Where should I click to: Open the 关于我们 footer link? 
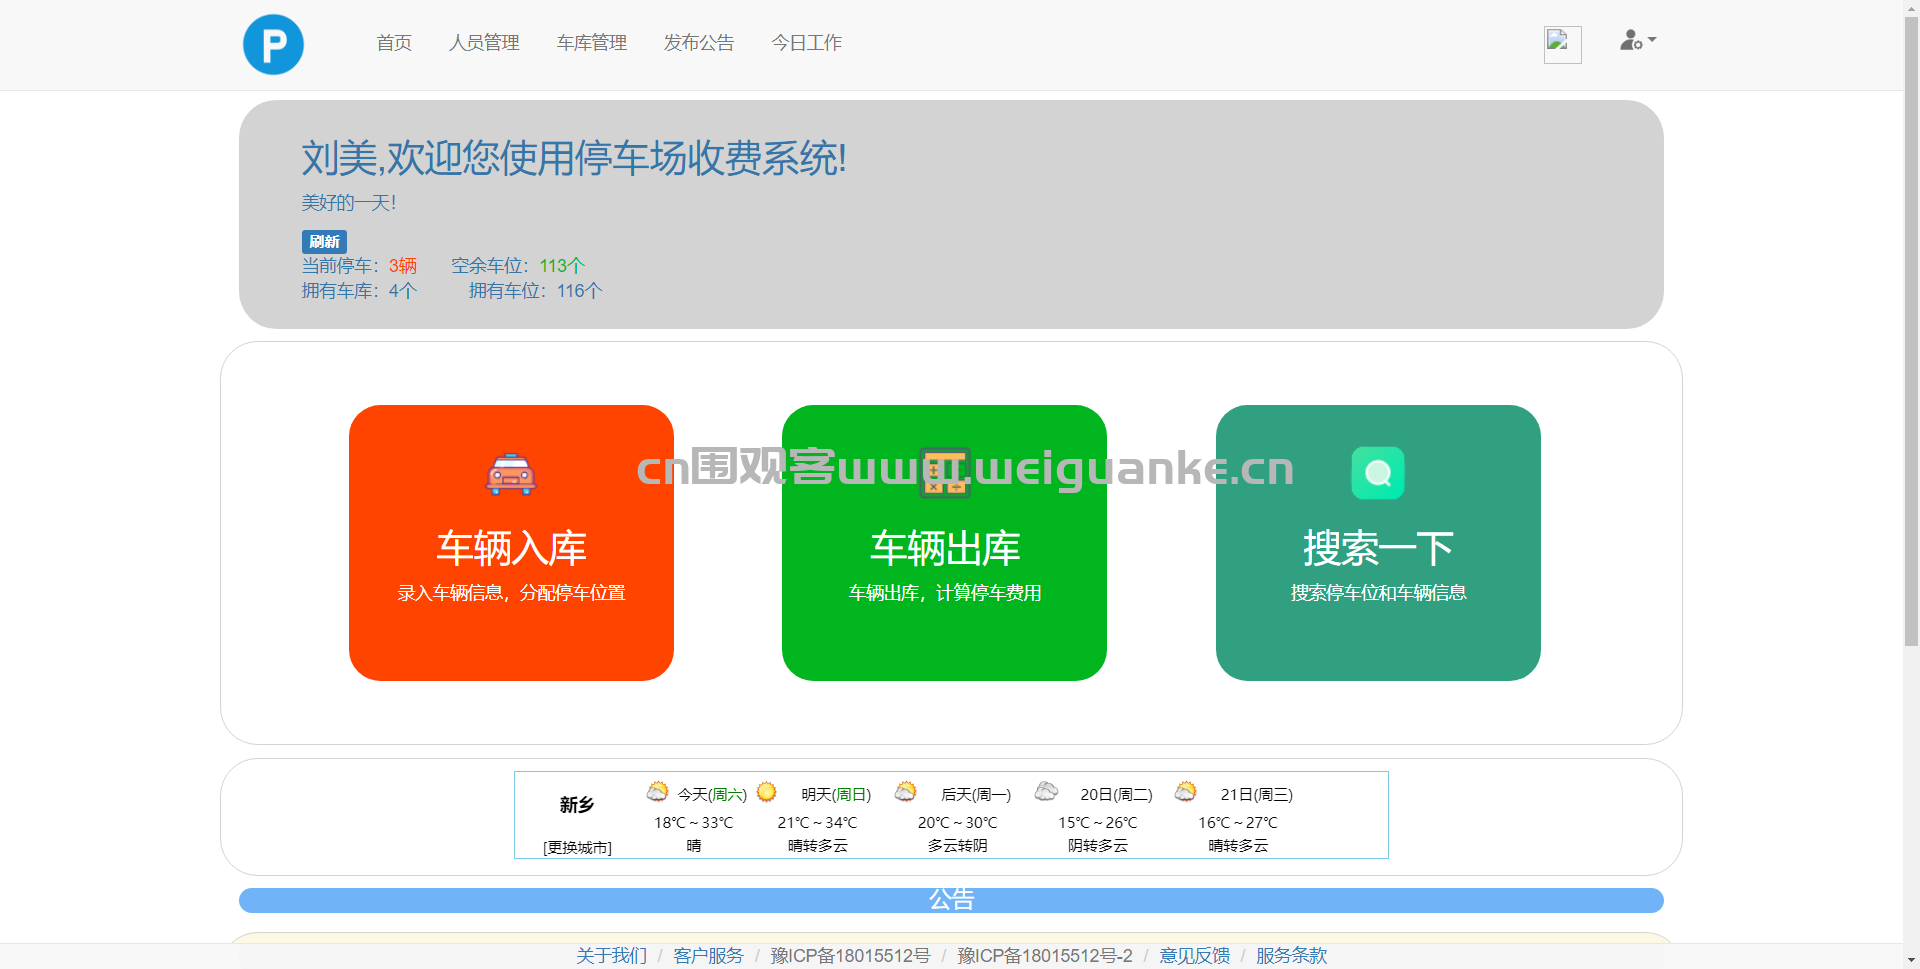tap(611, 956)
